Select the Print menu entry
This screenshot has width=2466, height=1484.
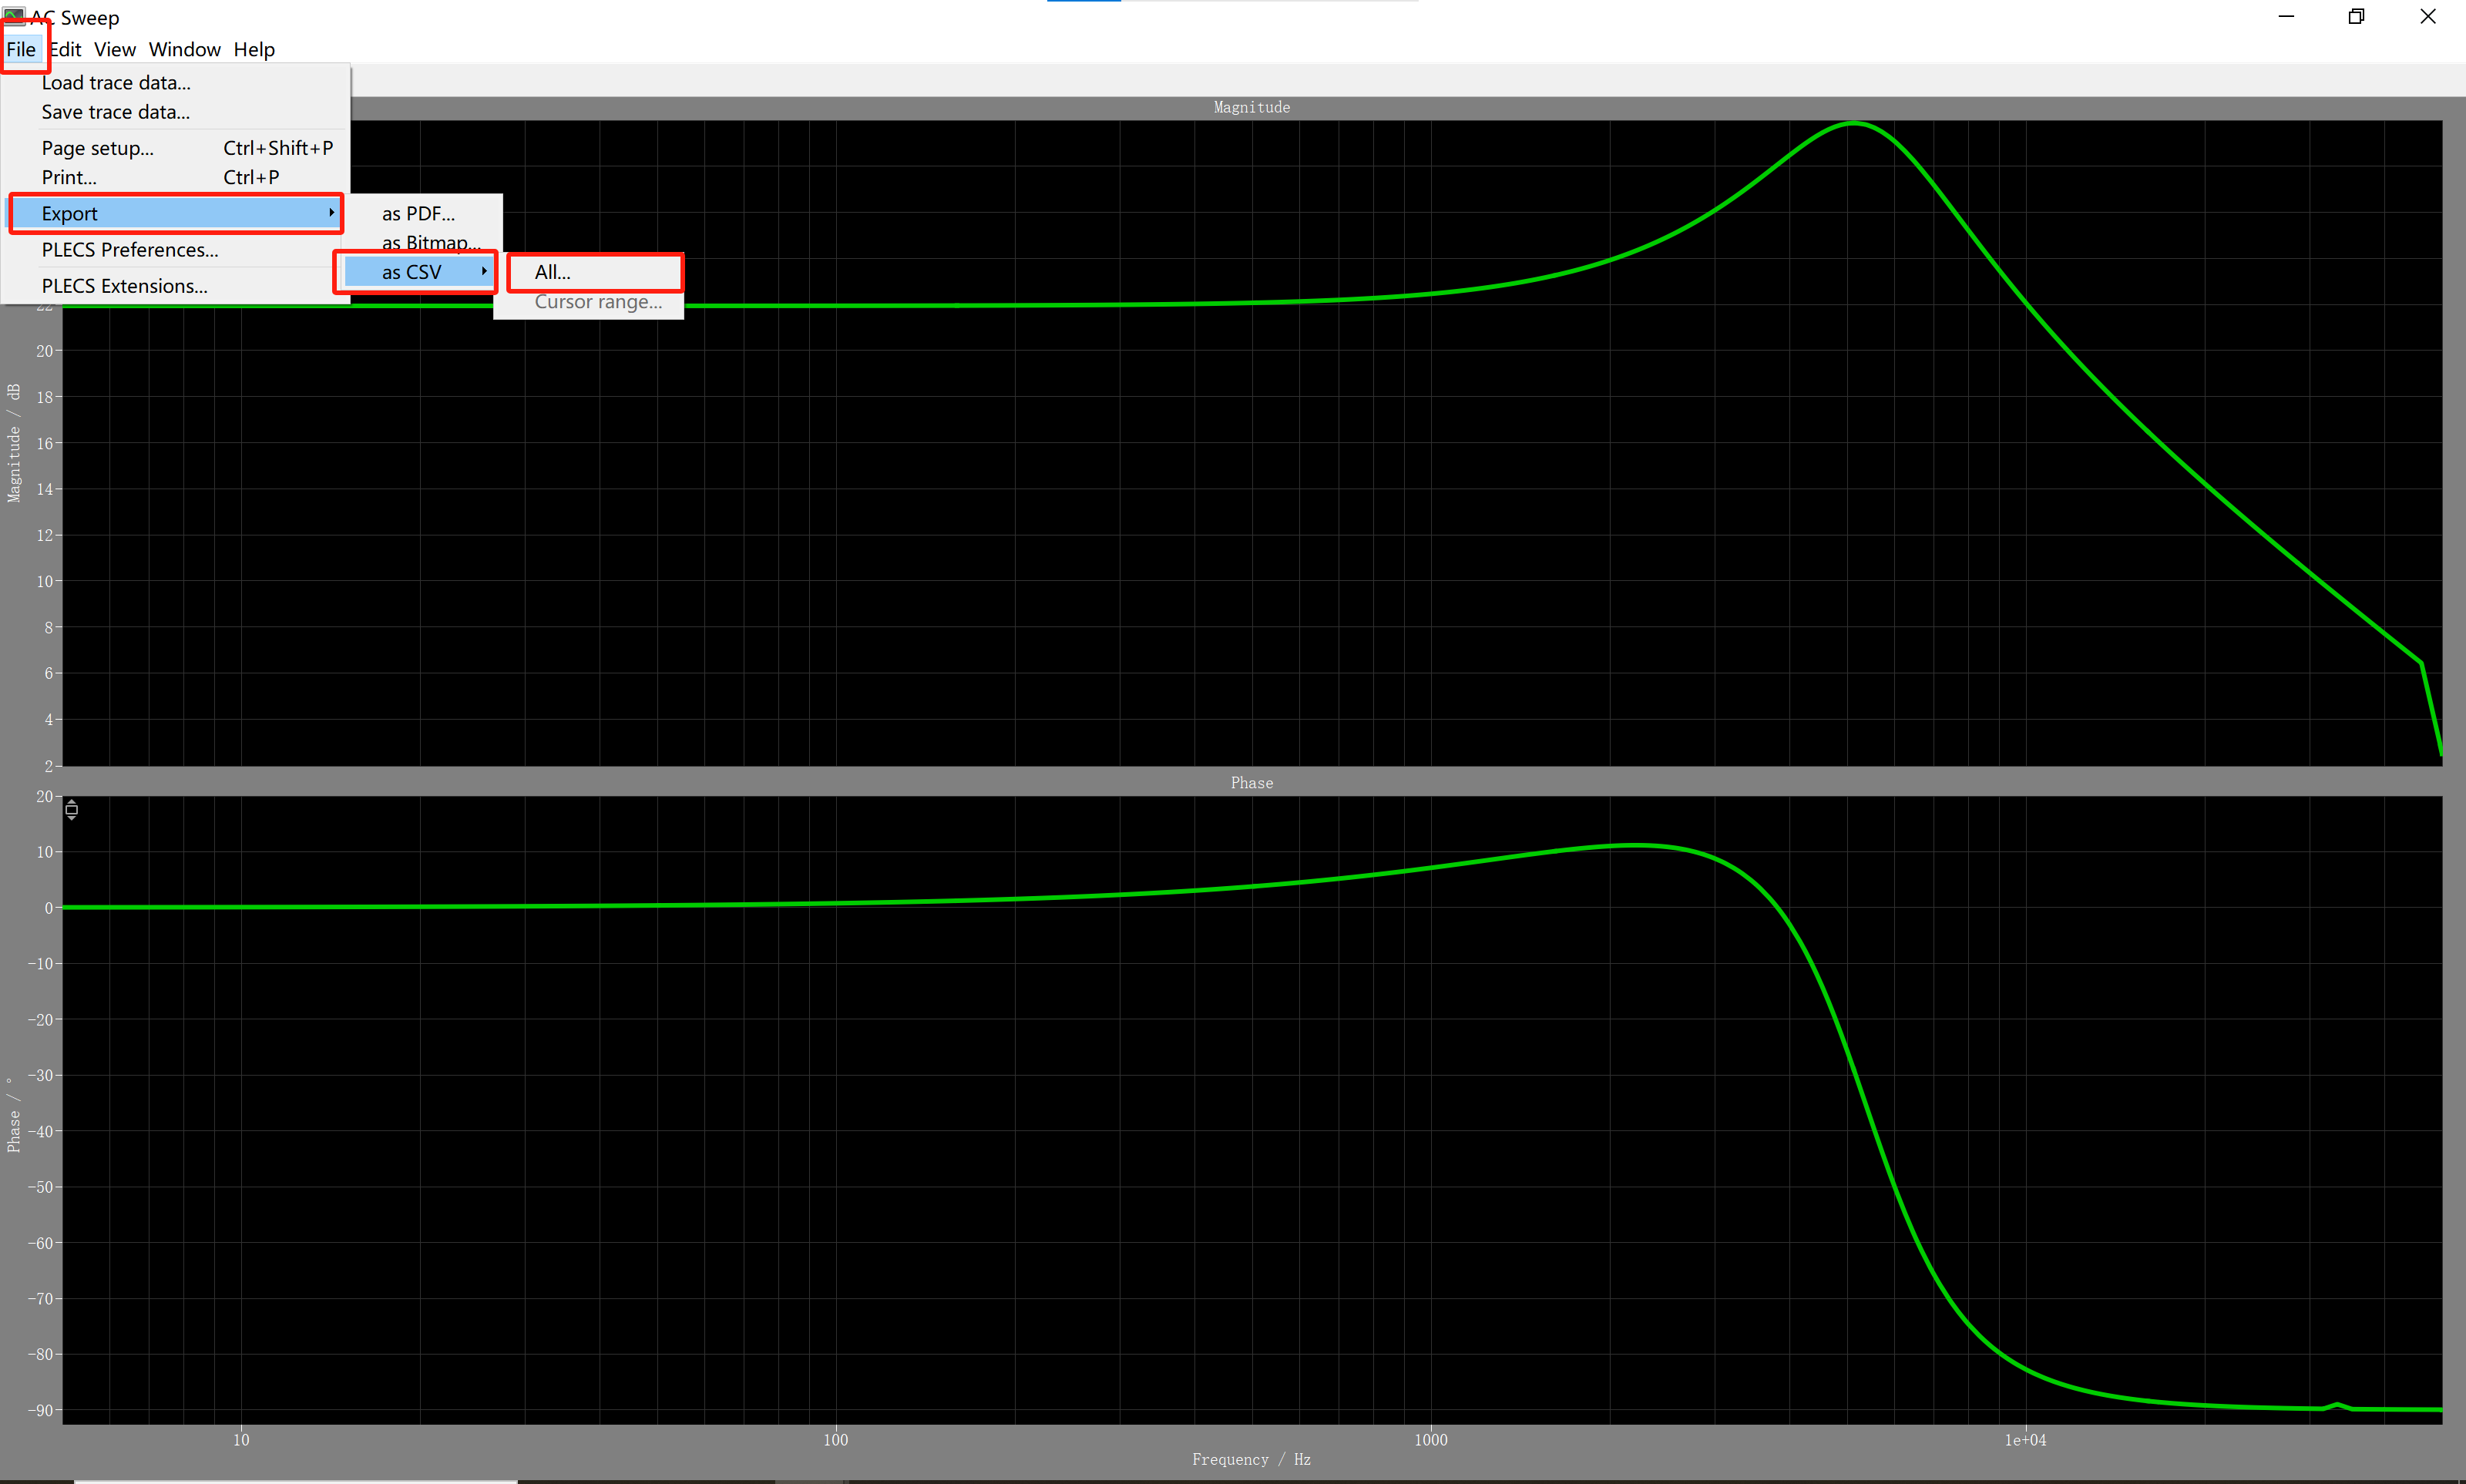pyautogui.click(x=69, y=177)
